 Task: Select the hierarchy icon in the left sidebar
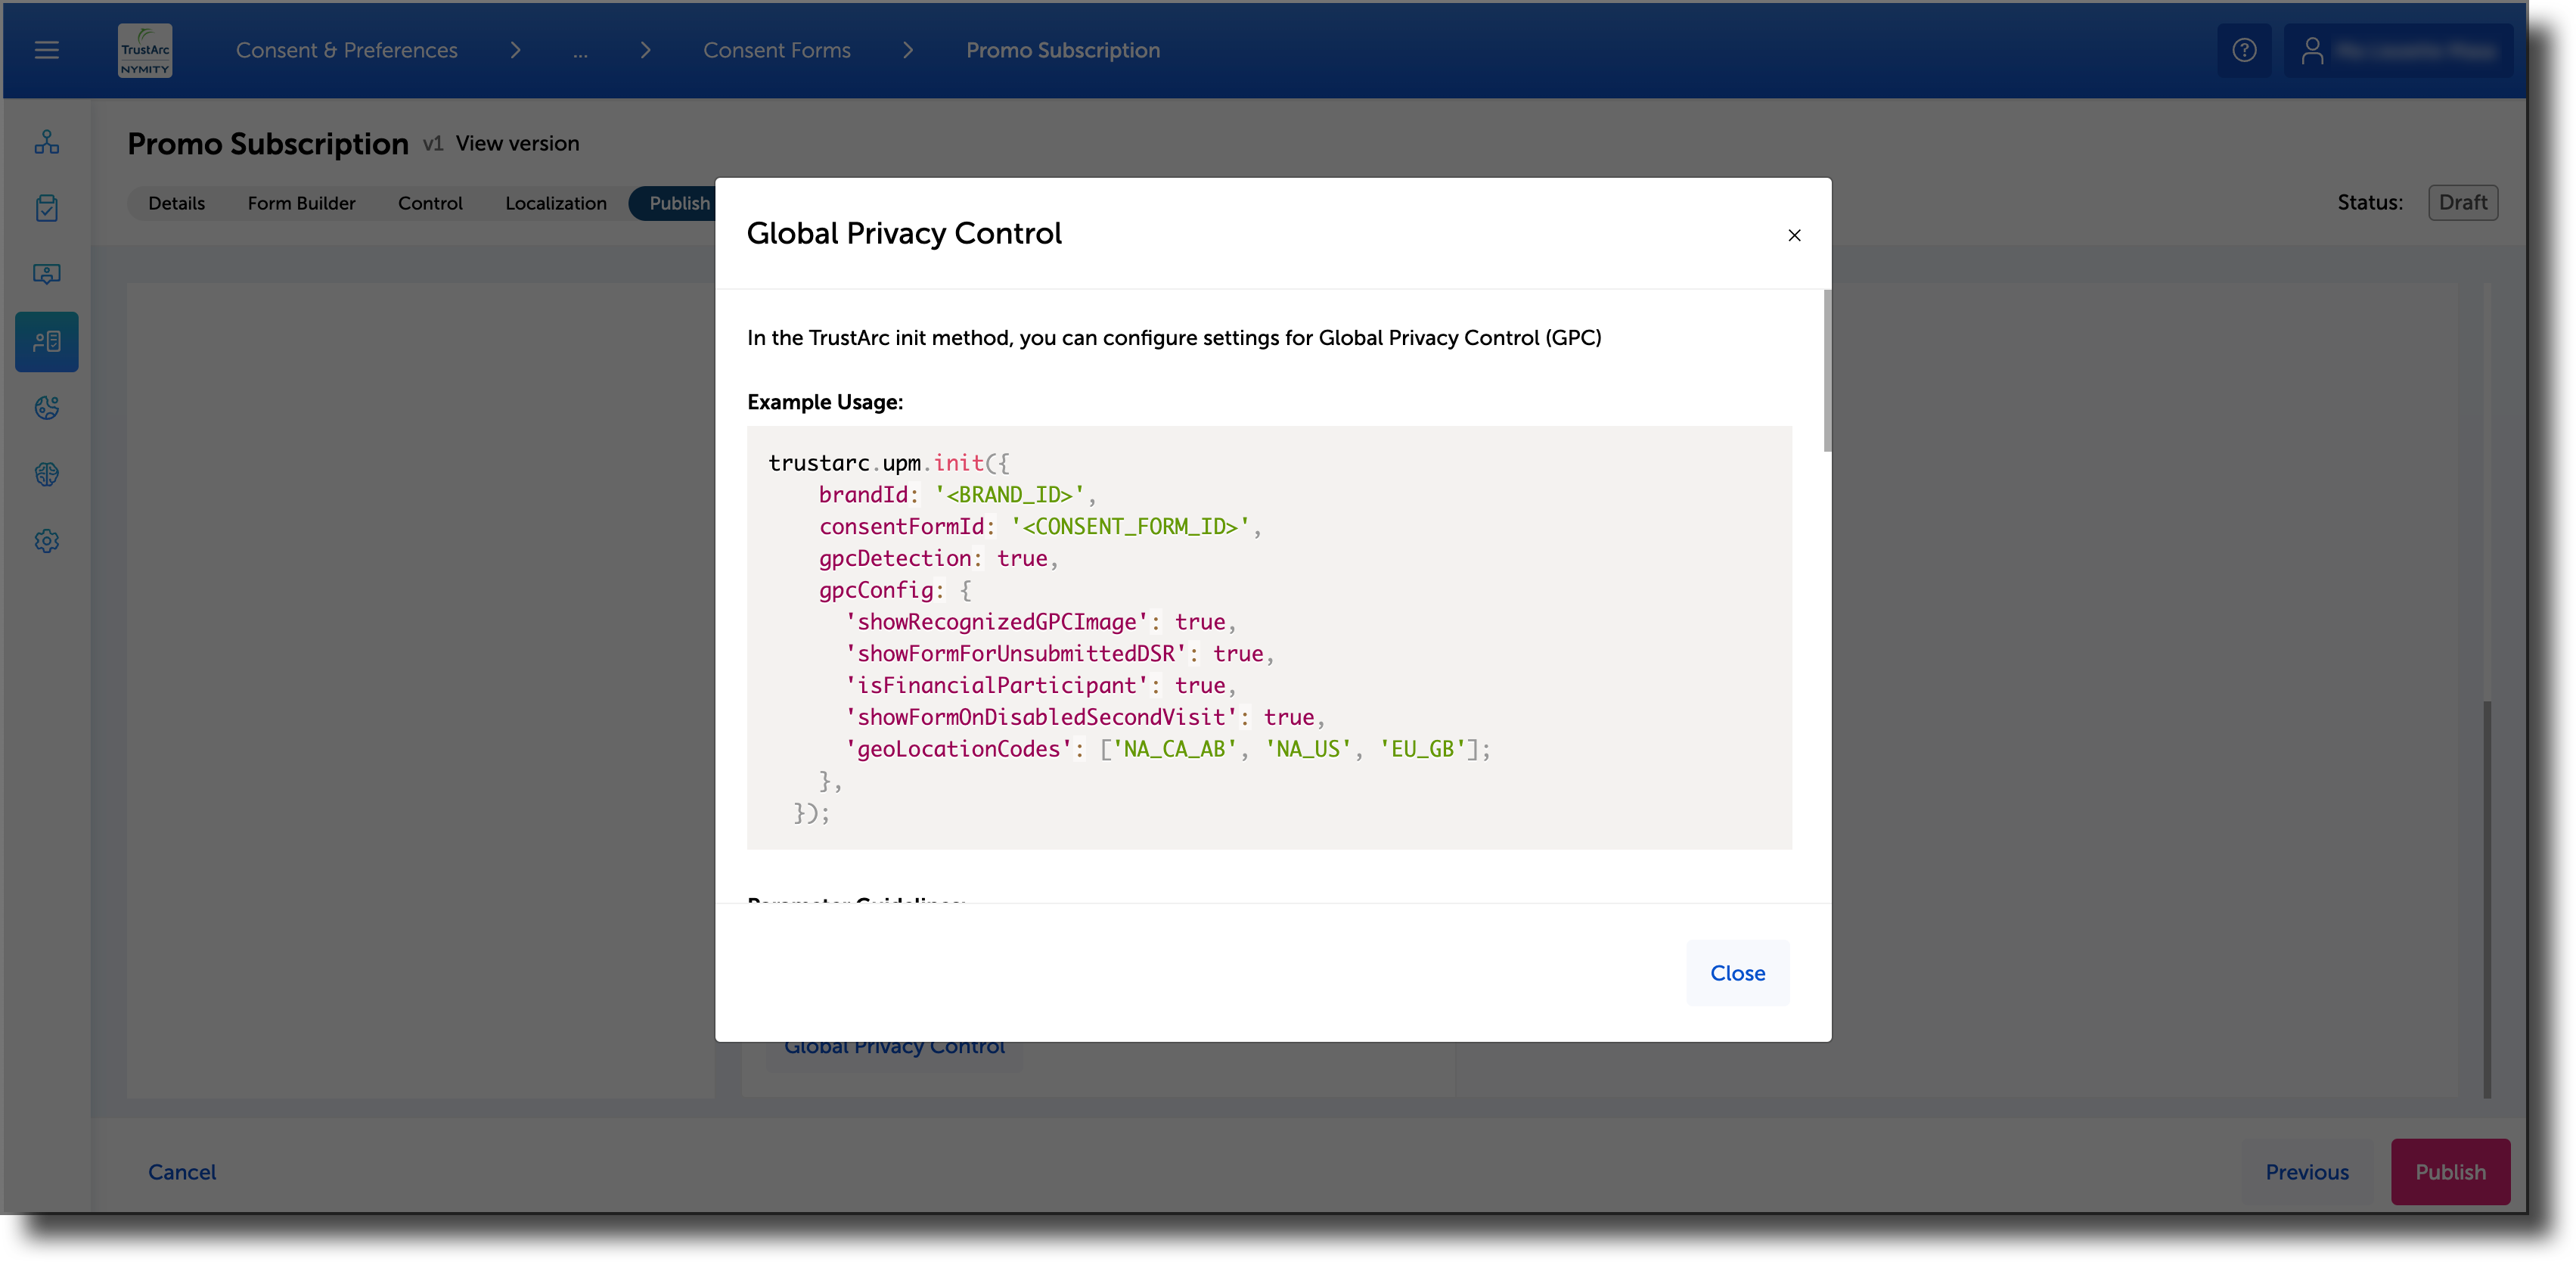46,141
